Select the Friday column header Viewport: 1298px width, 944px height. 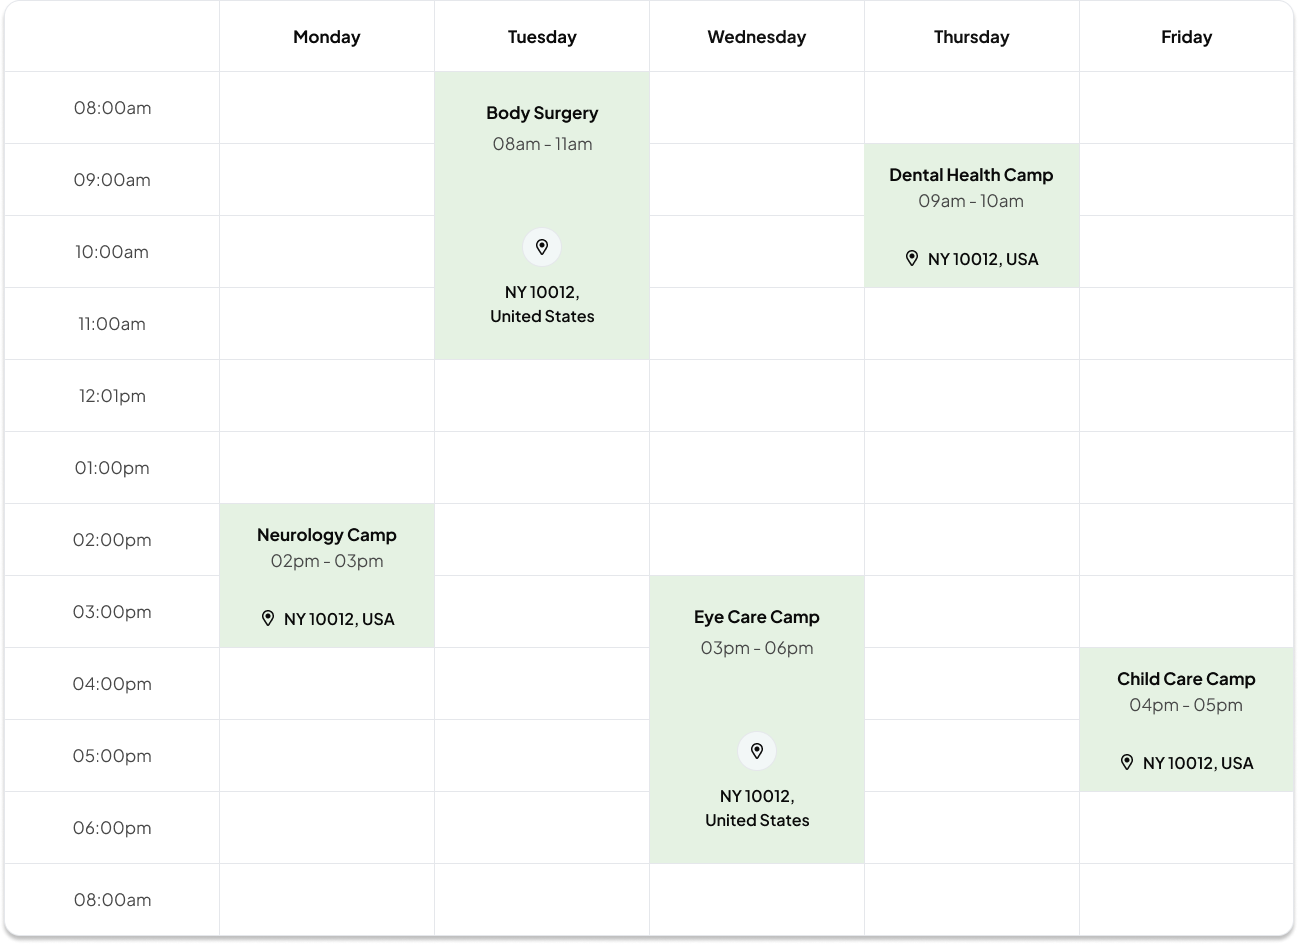pos(1186,36)
